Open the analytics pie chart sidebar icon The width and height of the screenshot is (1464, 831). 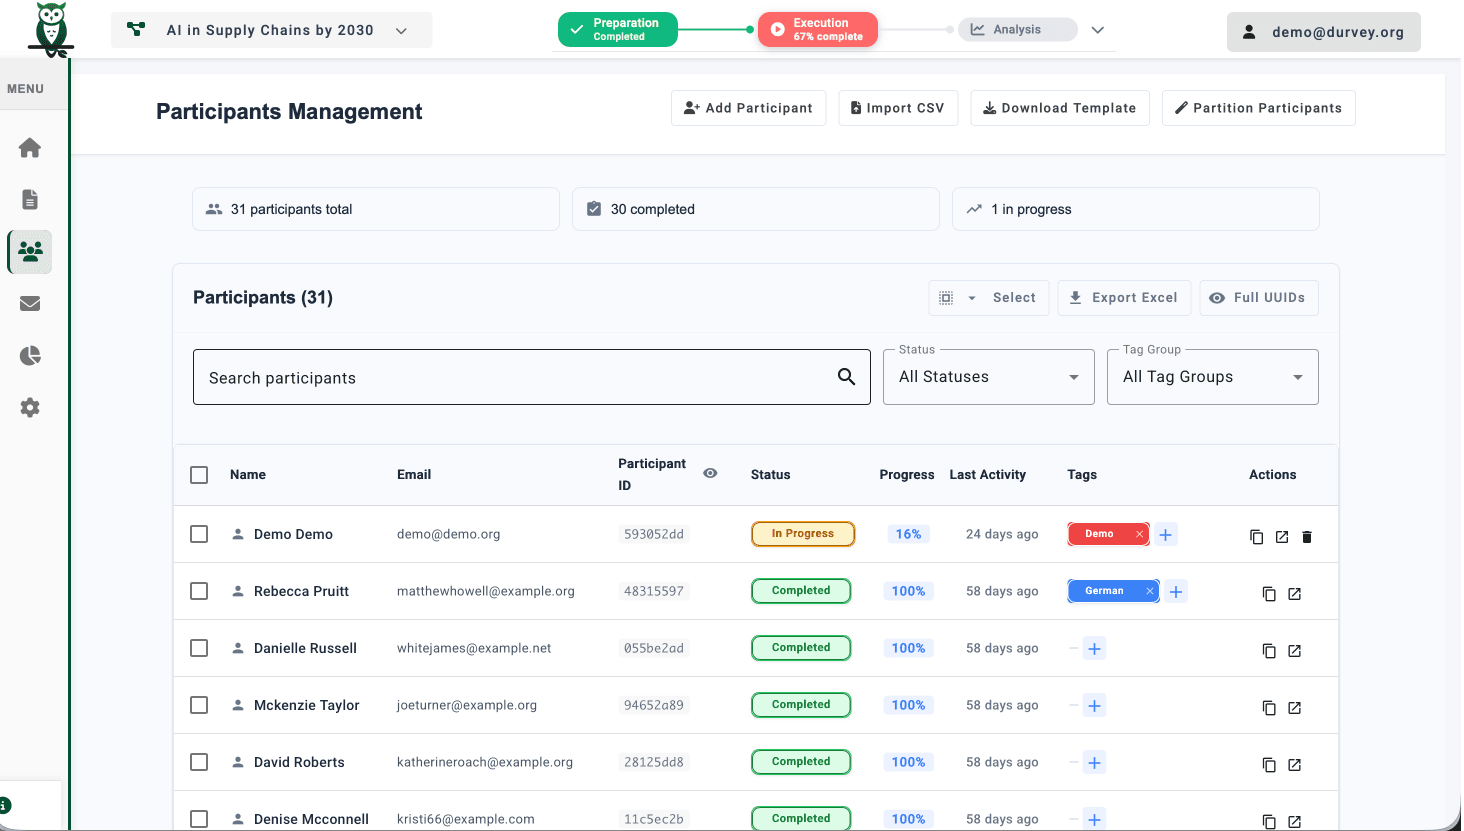(x=29, y=355)
